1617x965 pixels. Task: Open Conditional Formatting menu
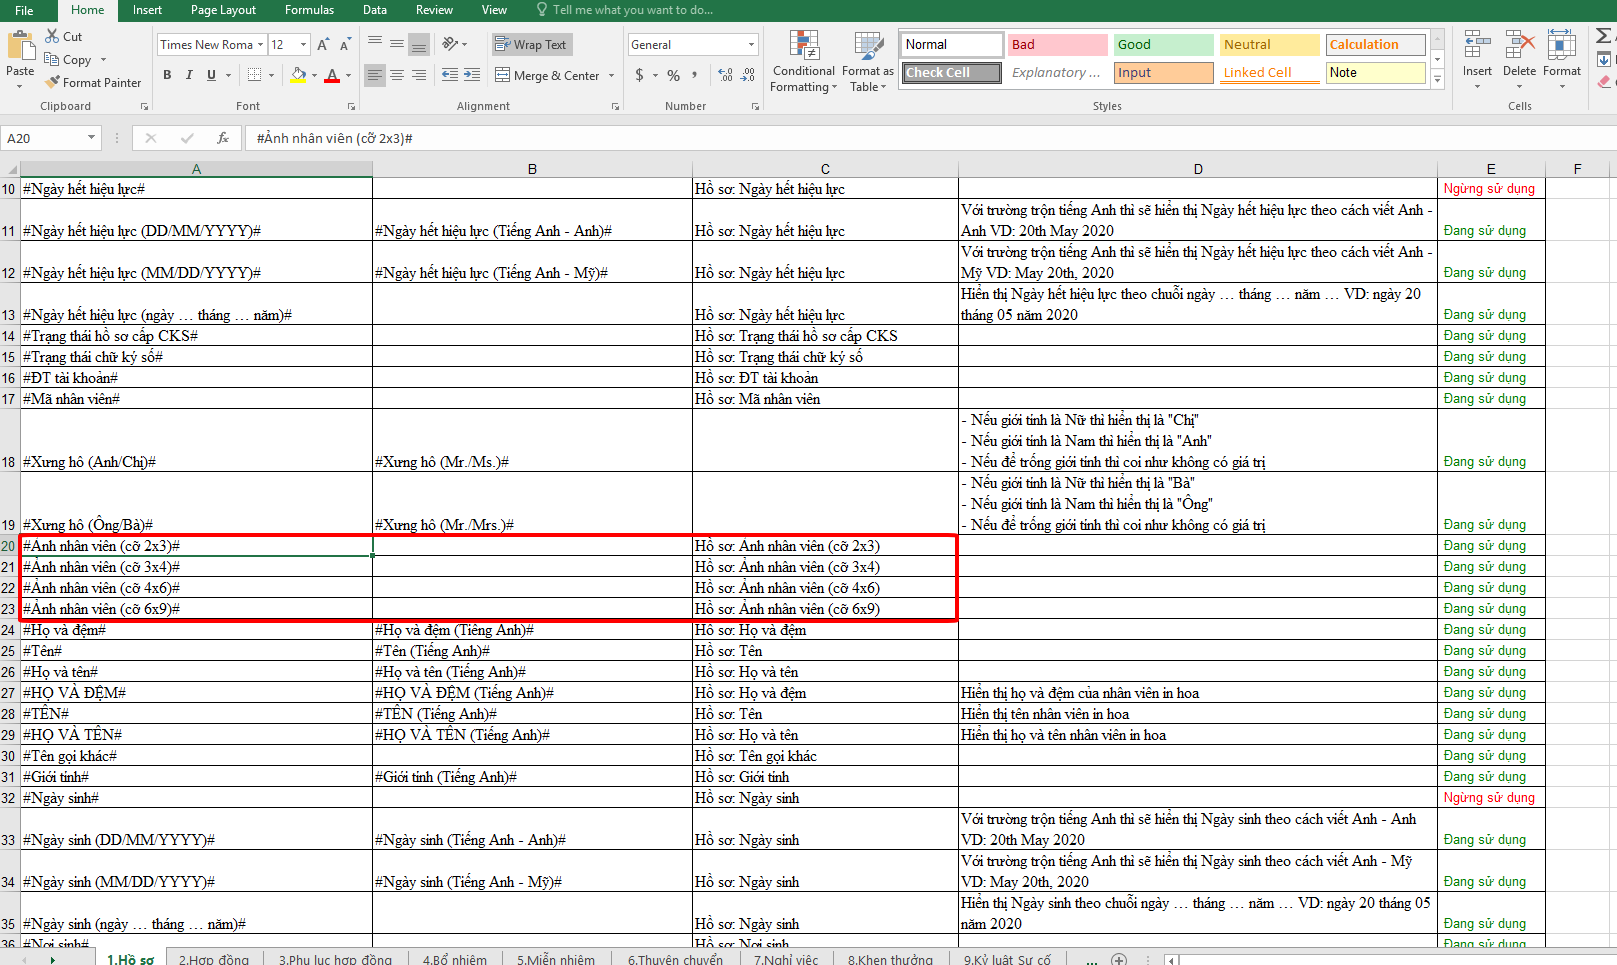tap(803, 62)
